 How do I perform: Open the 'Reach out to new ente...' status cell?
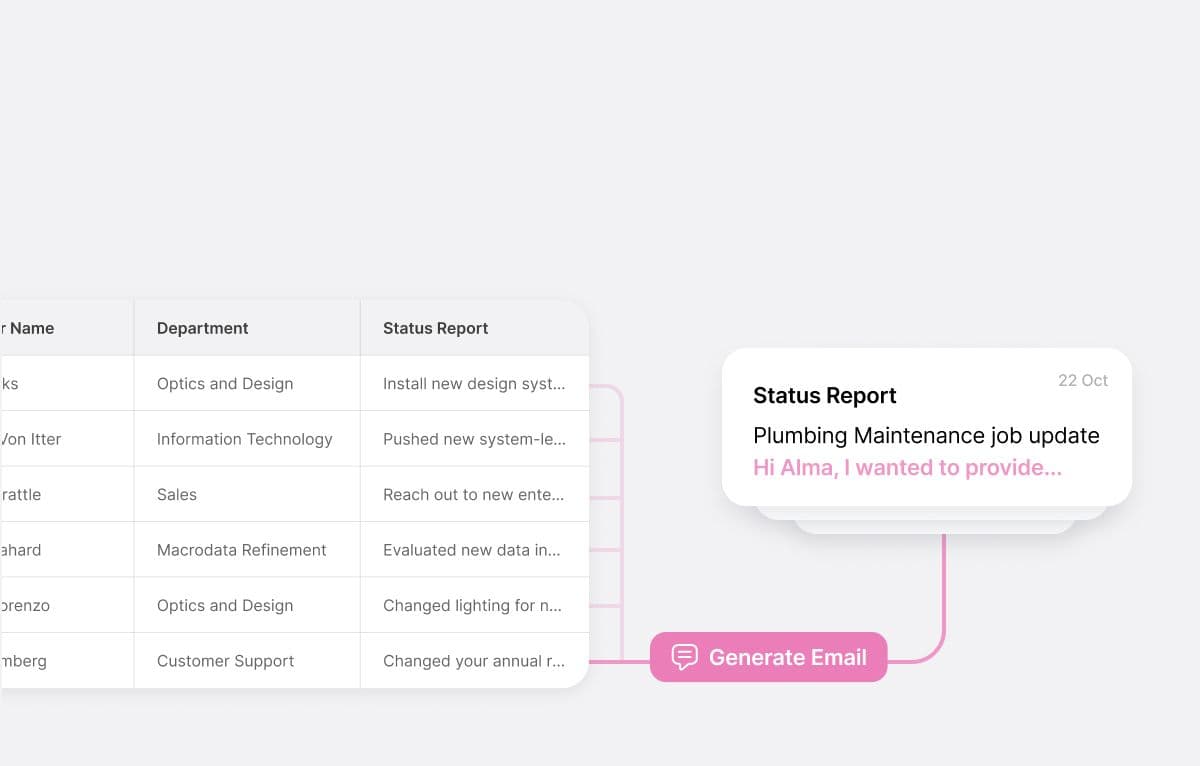pos(474,495)
